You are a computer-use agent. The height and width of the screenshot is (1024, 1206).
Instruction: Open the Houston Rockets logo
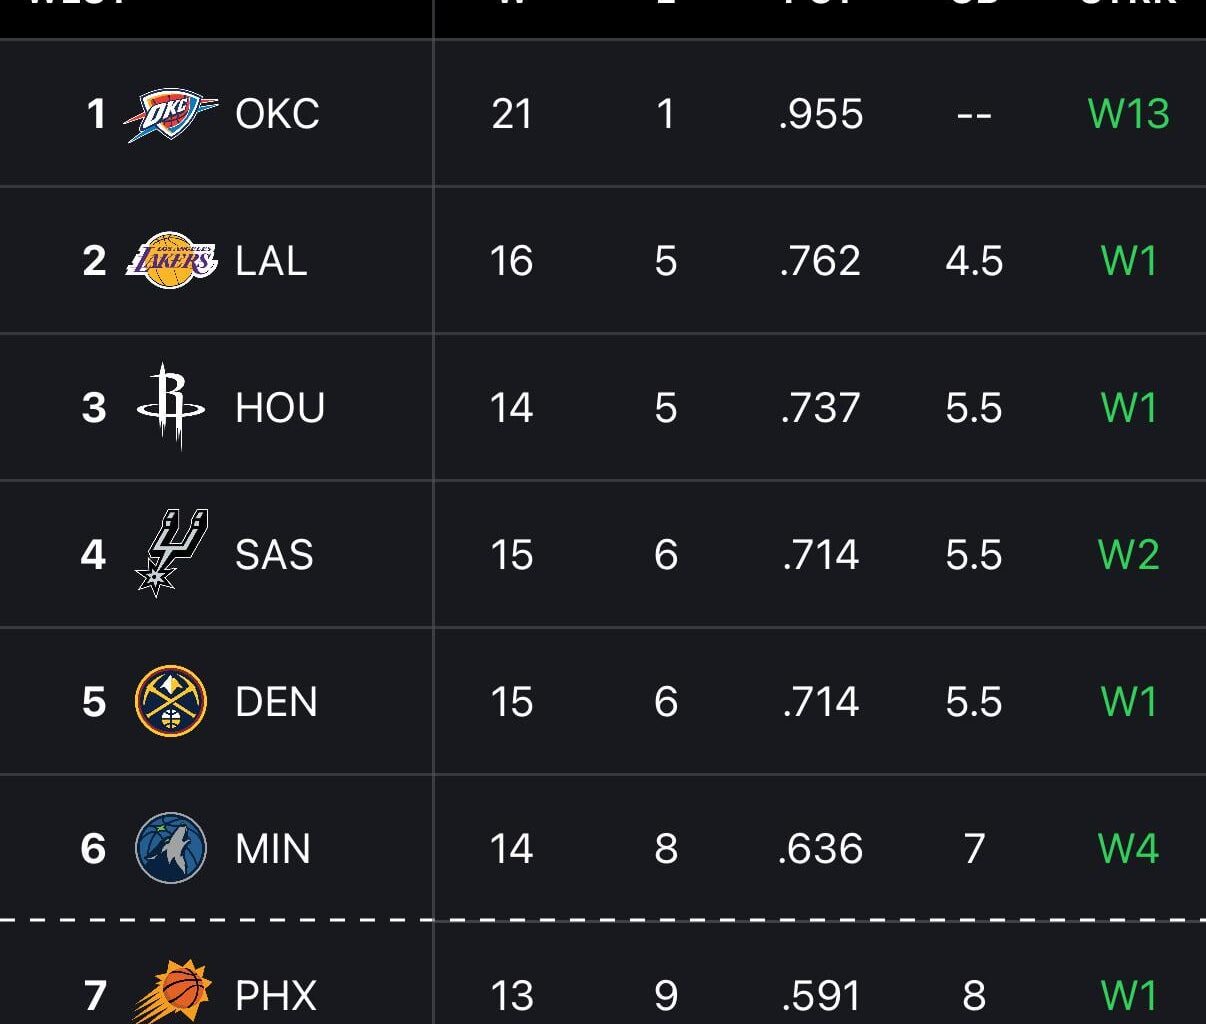pyautogui.click(x=171, y=407)
